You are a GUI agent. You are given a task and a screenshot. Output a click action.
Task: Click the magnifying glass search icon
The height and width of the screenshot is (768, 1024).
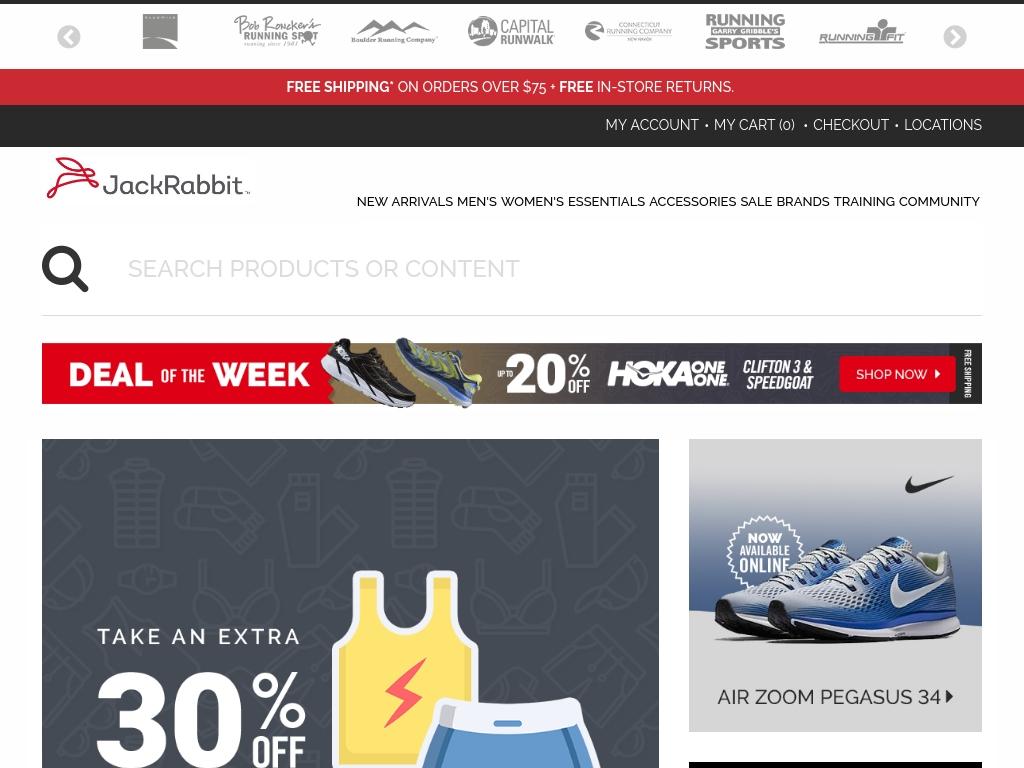pyautogui.click(x=65, y=268)
